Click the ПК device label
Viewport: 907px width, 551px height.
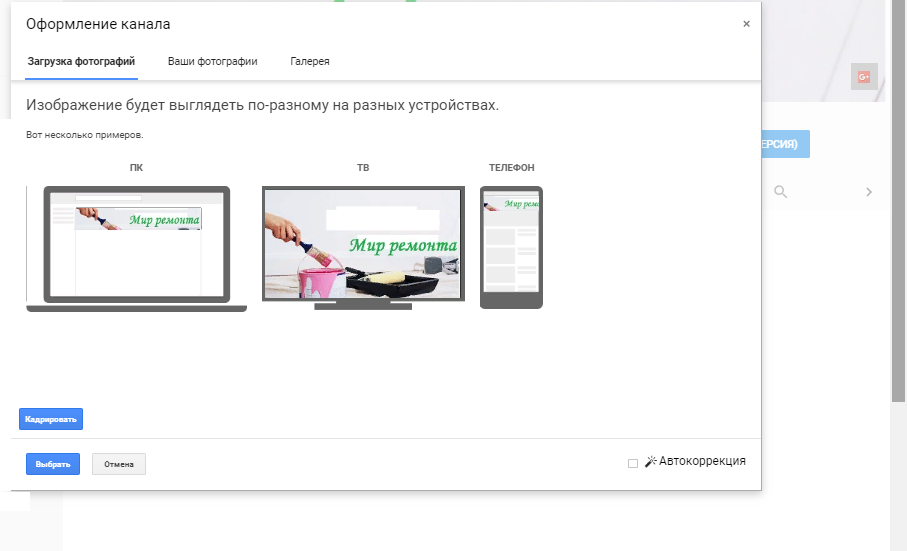click(136, 168)
